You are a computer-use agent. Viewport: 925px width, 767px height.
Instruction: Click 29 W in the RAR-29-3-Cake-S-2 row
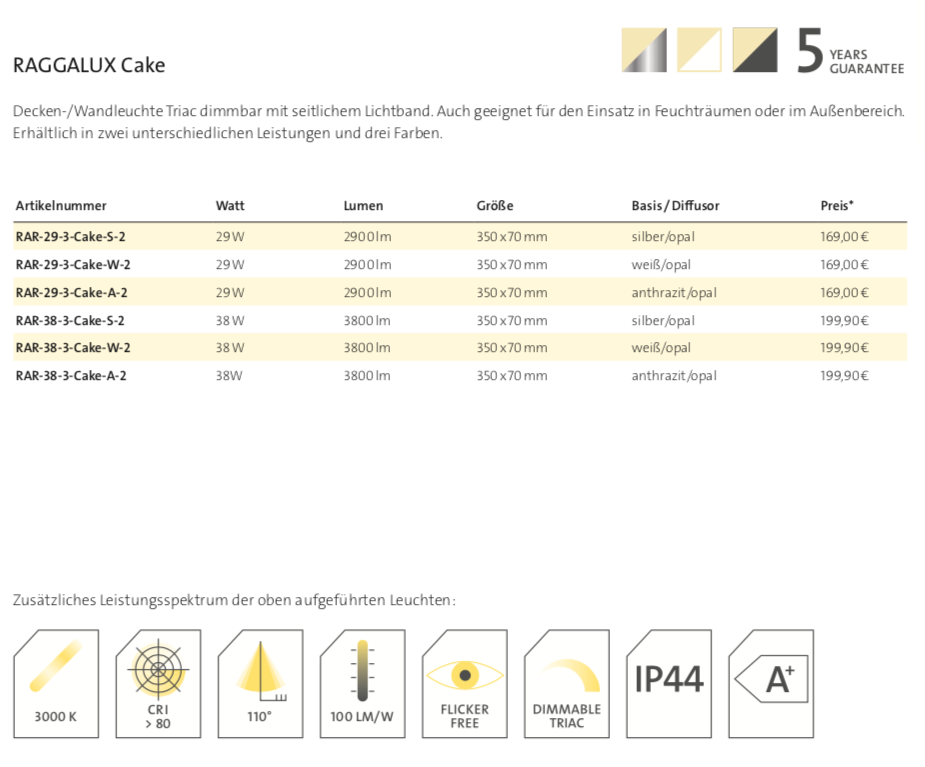230,237
